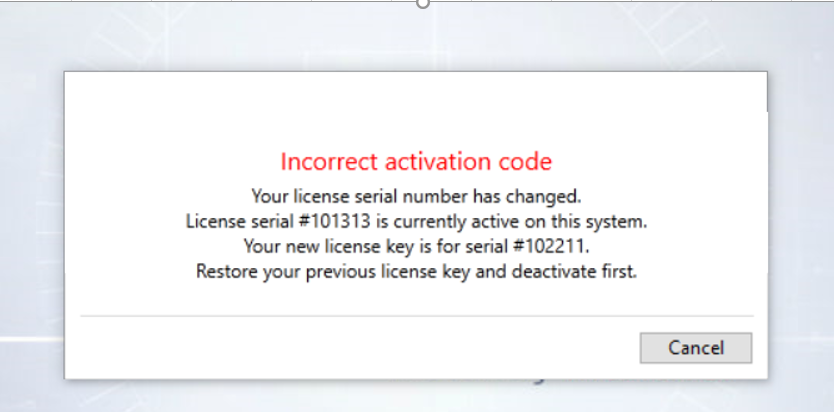Click the serial number #102211

[553, 245]
